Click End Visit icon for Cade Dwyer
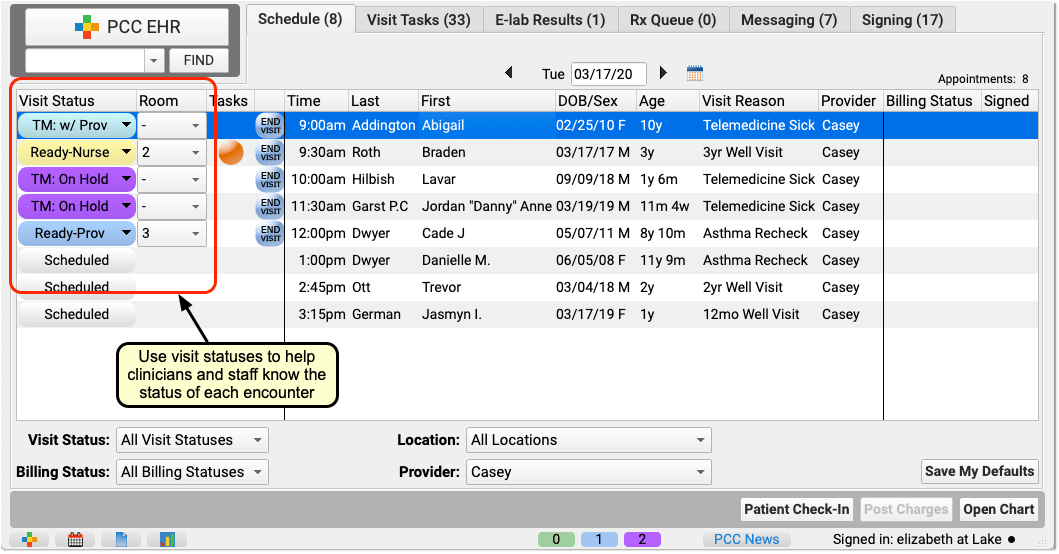The image size is (1059, 554). (270, 234)
